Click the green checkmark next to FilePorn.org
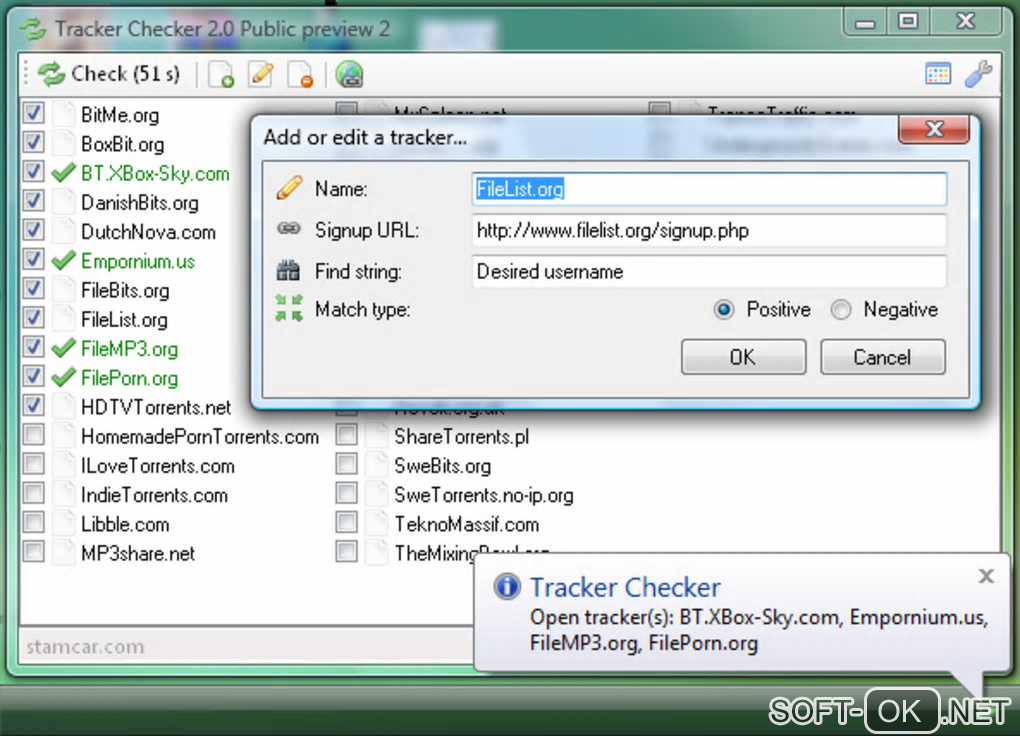1020x736 pixels. pyautogui.click(x=64, y=377)
